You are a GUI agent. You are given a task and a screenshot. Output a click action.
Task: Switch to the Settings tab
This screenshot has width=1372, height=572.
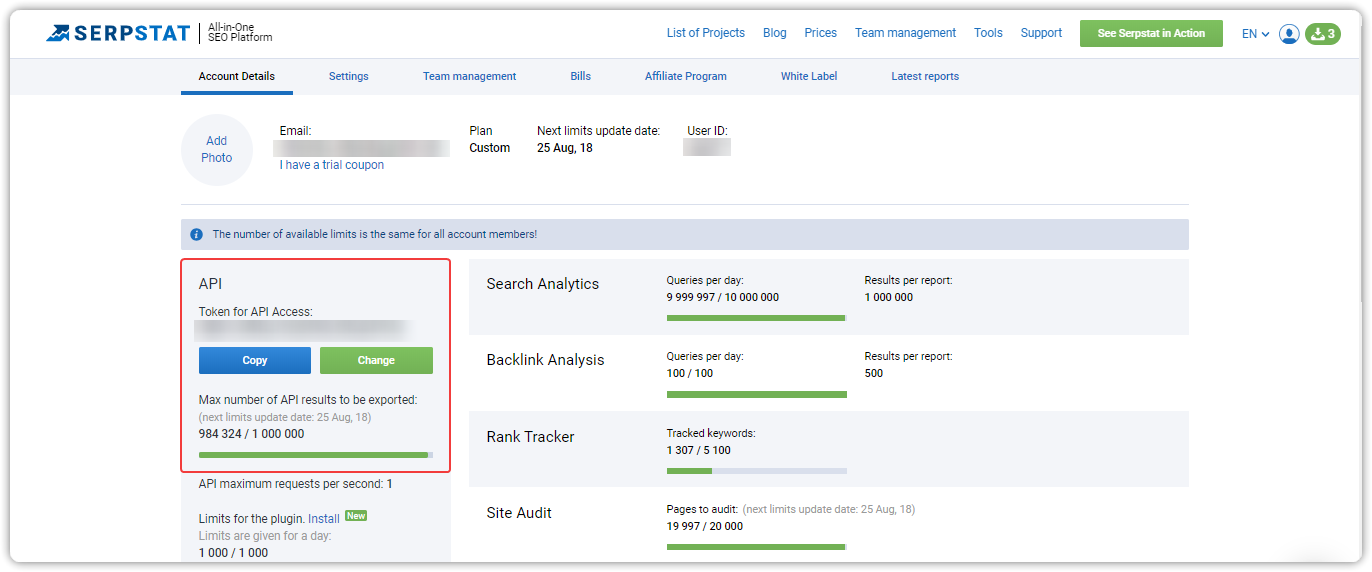pyautogui.click(x=349, y=76)
